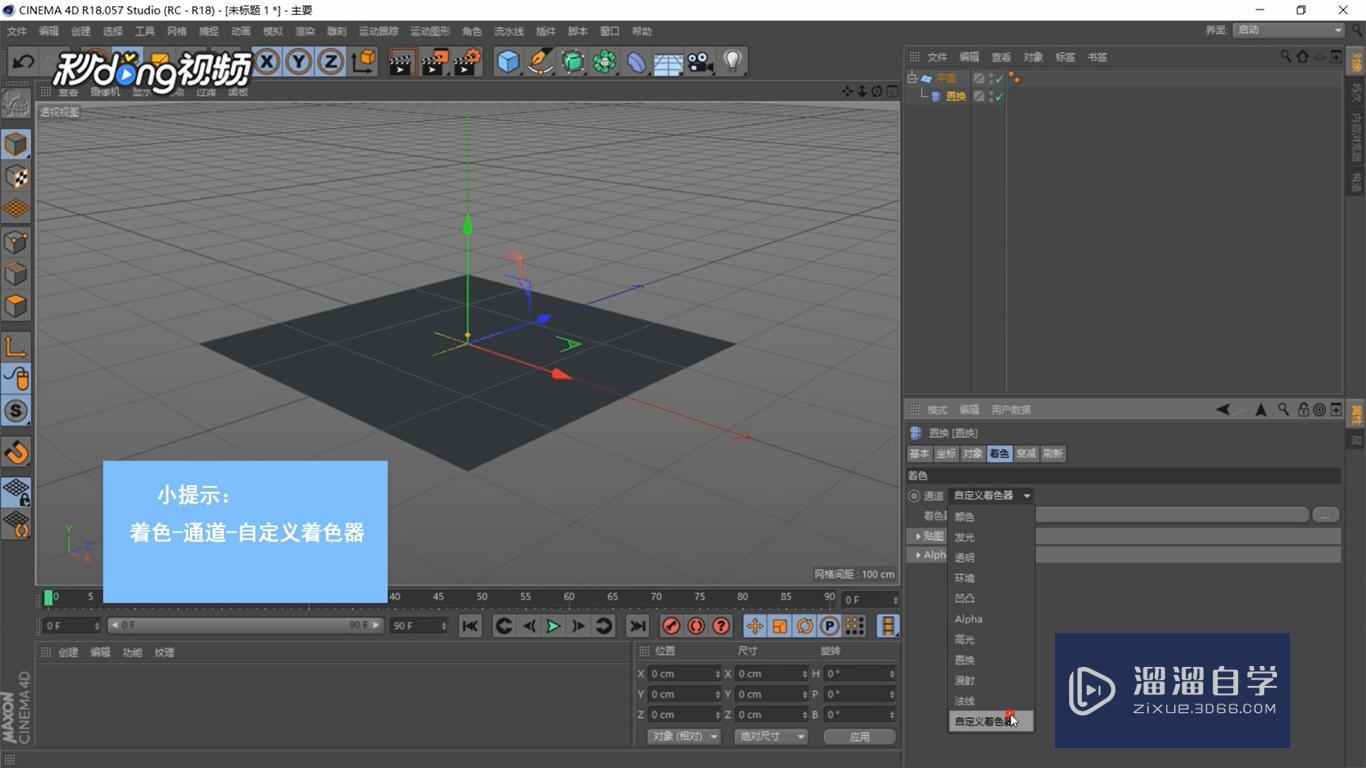This screenshot has height=768, width=1366.
Task: Switch to the 对象 attribute tab
Action: [x=972, y=454]
